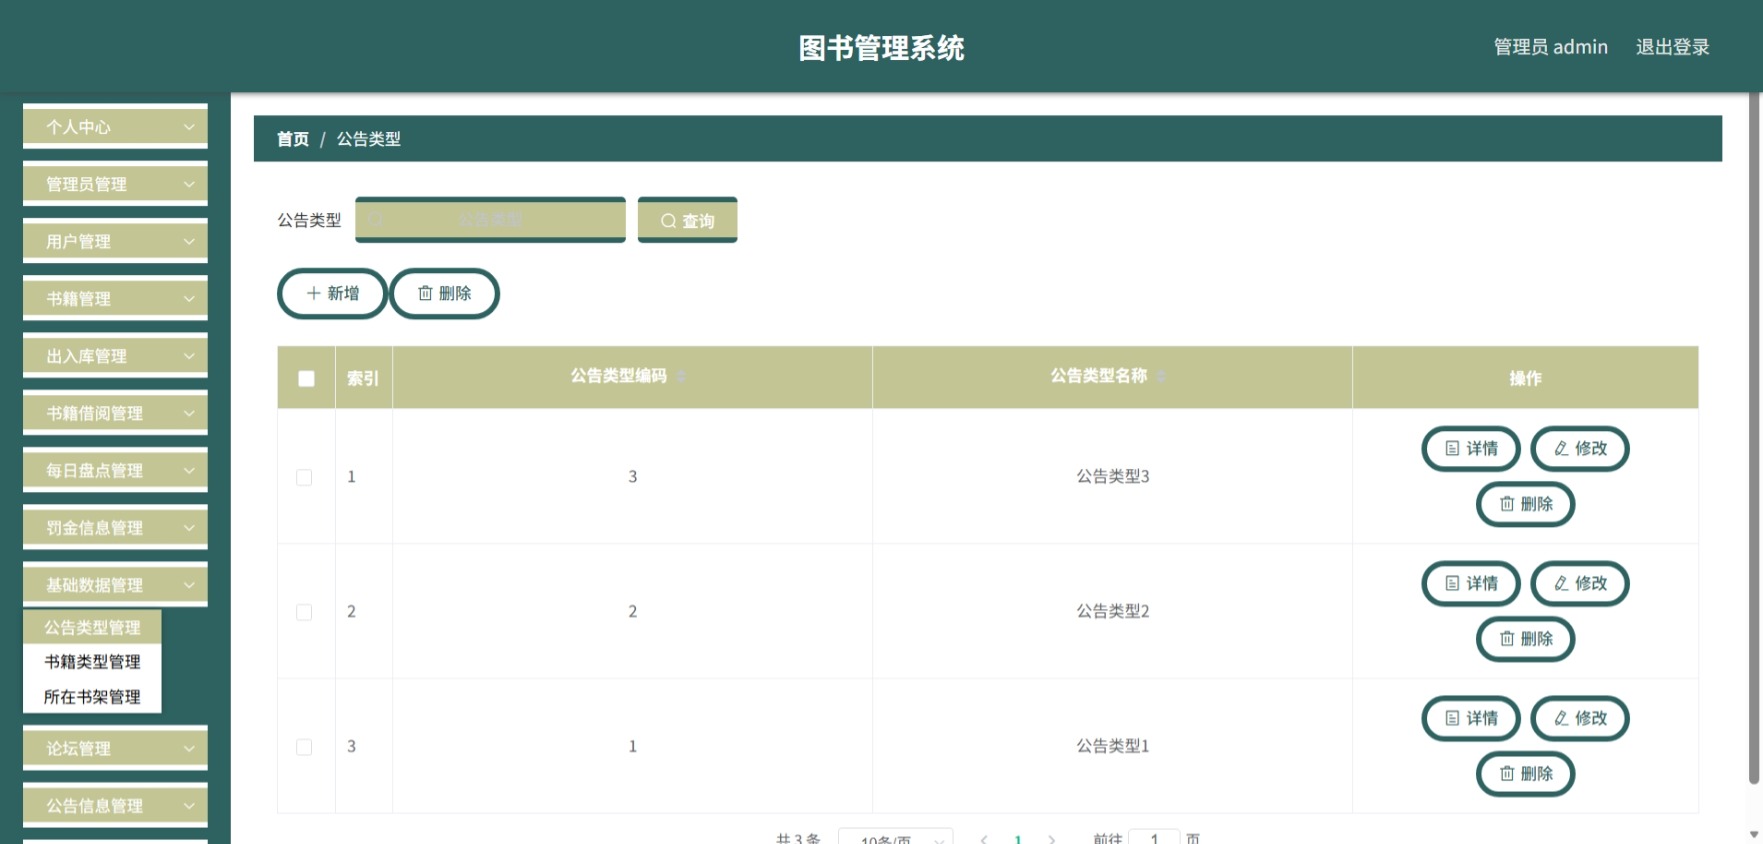Sort by 公告类型编码 column arrows
Screen dimensions: 1763x844
[x=681, y=376]
